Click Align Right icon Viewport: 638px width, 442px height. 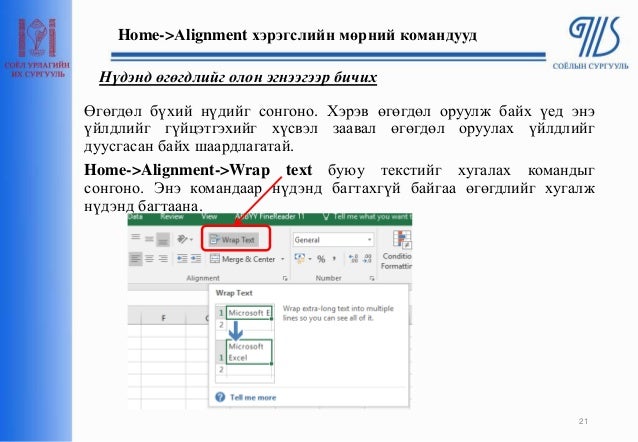point(163,258)
